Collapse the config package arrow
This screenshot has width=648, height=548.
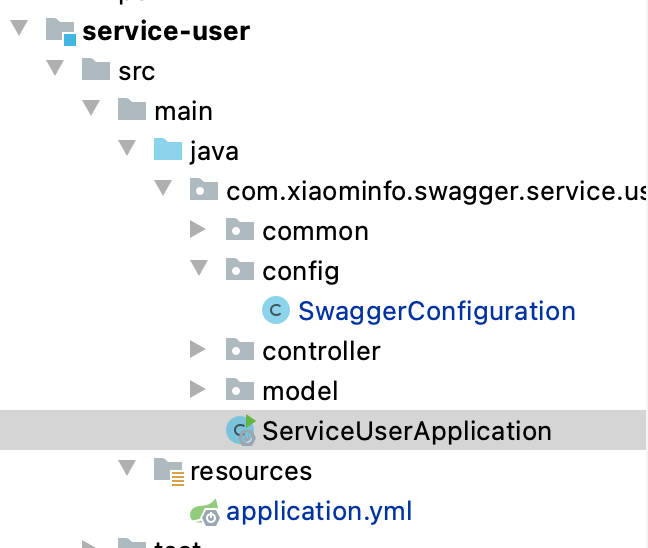pyautogui.click(x=198, y=271)
